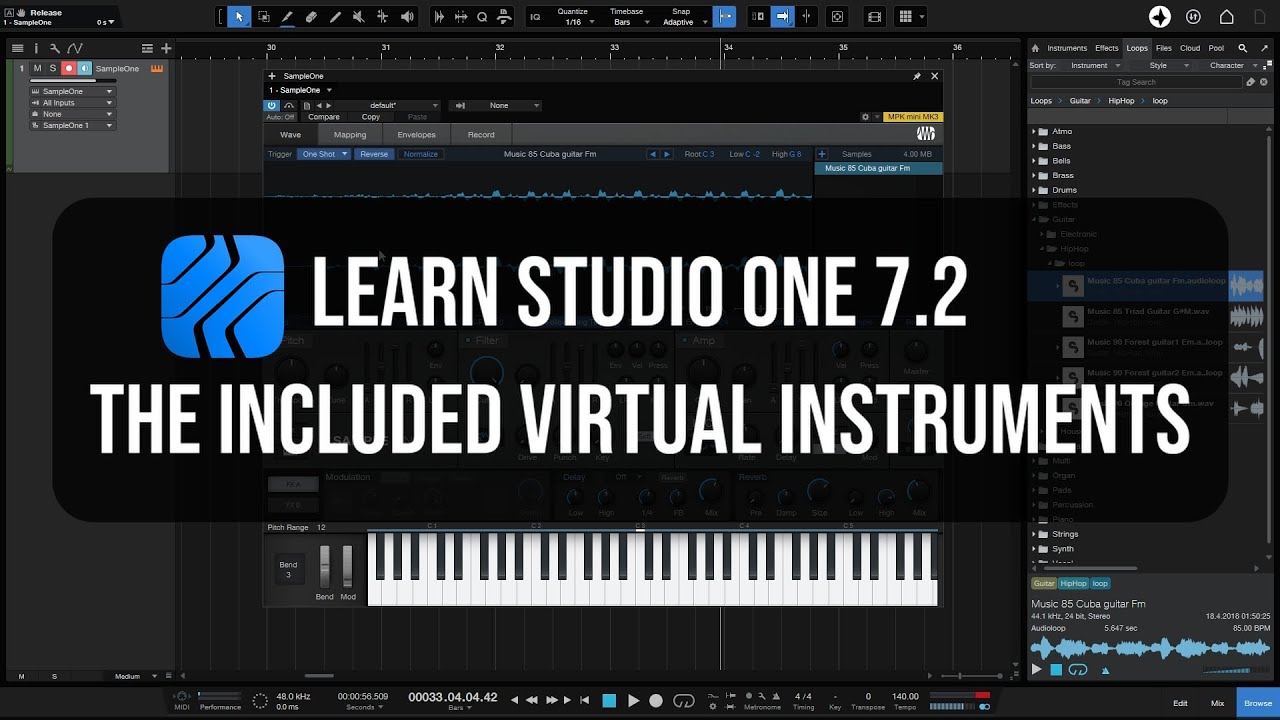Select the Range tool

[263, 17]
